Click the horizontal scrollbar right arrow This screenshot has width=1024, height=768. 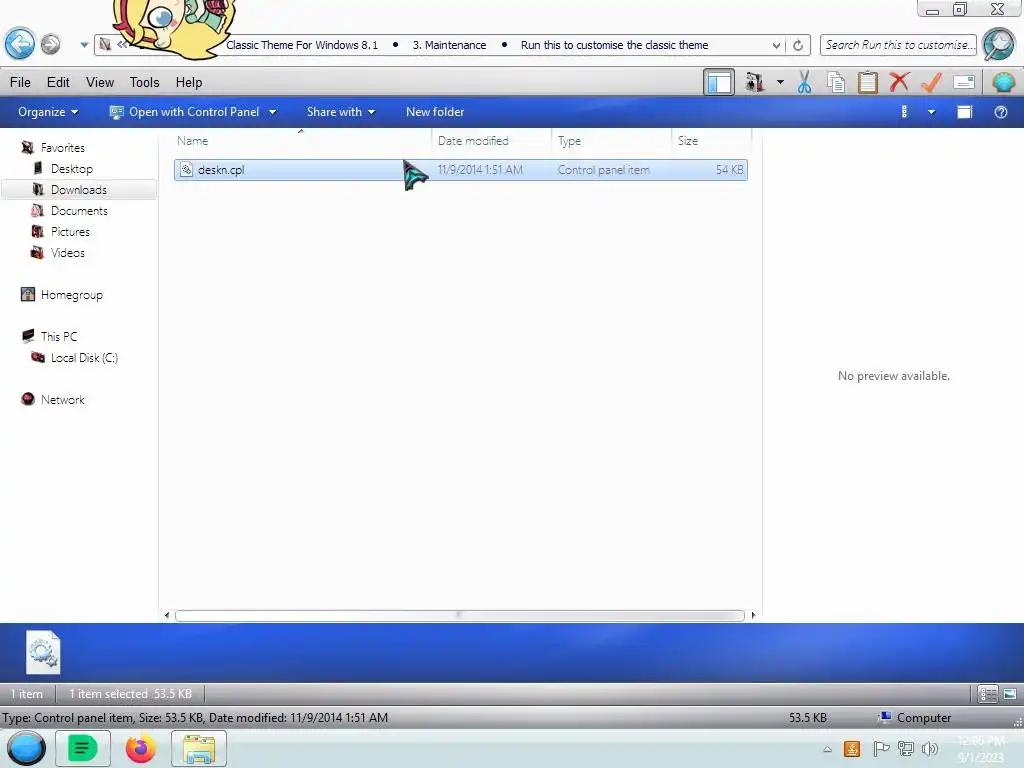(x=753, y=615)
